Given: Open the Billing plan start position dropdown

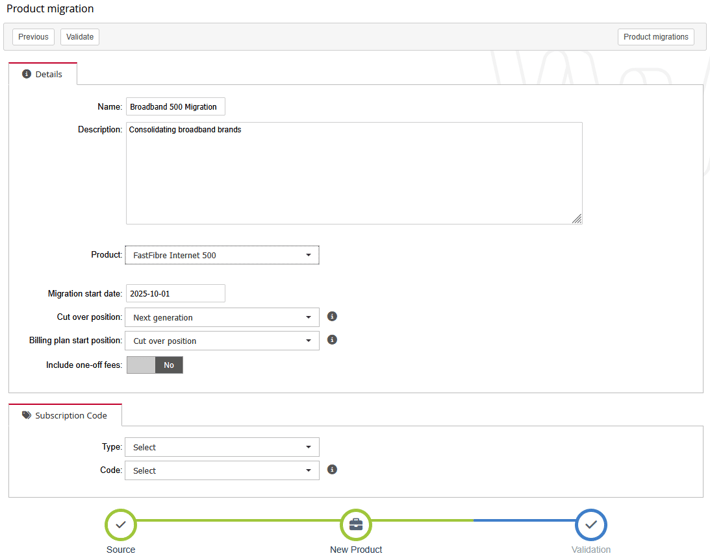Looking at the screenshot, I should tap(222, 341).
